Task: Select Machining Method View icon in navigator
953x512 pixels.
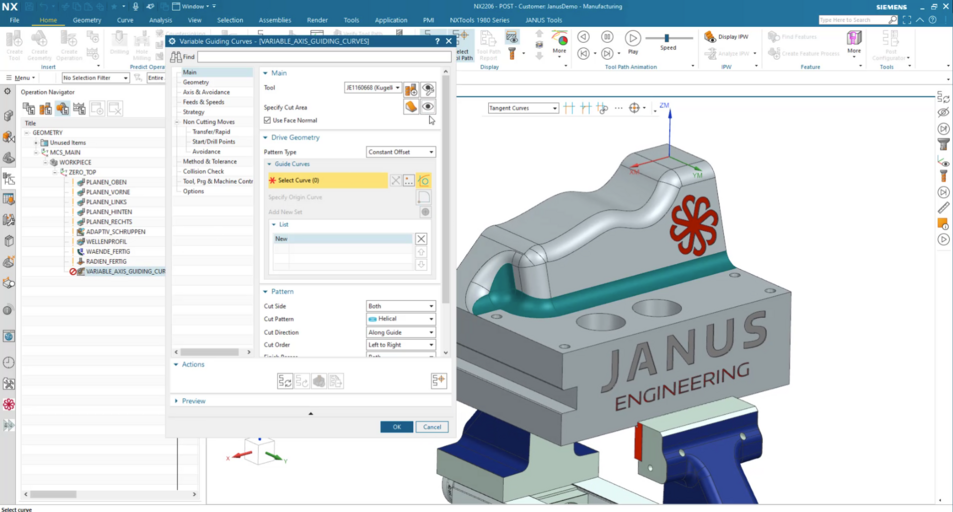Action: coord(80,109)
